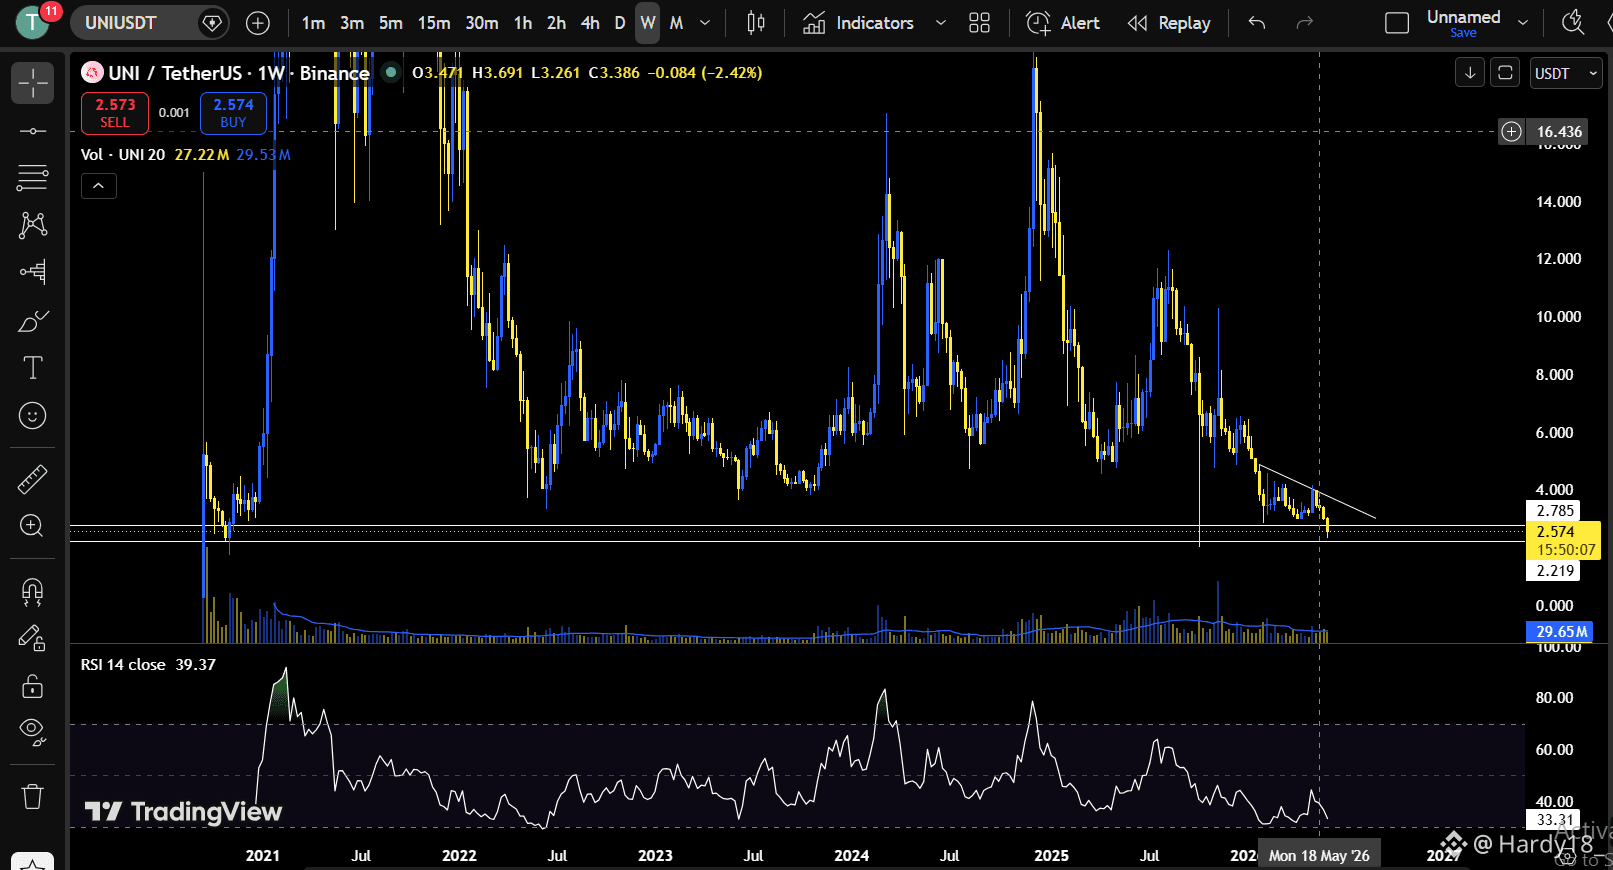Open the USDT currency dropdown
Viewport: 1613px width, 870px height.
1566,73
